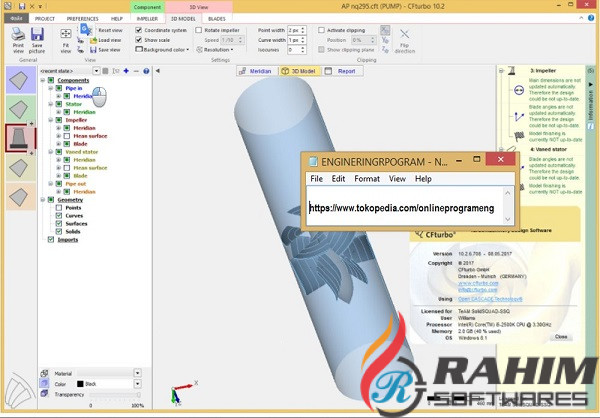Click the blade angles icon under Impeller

[519, 116]
